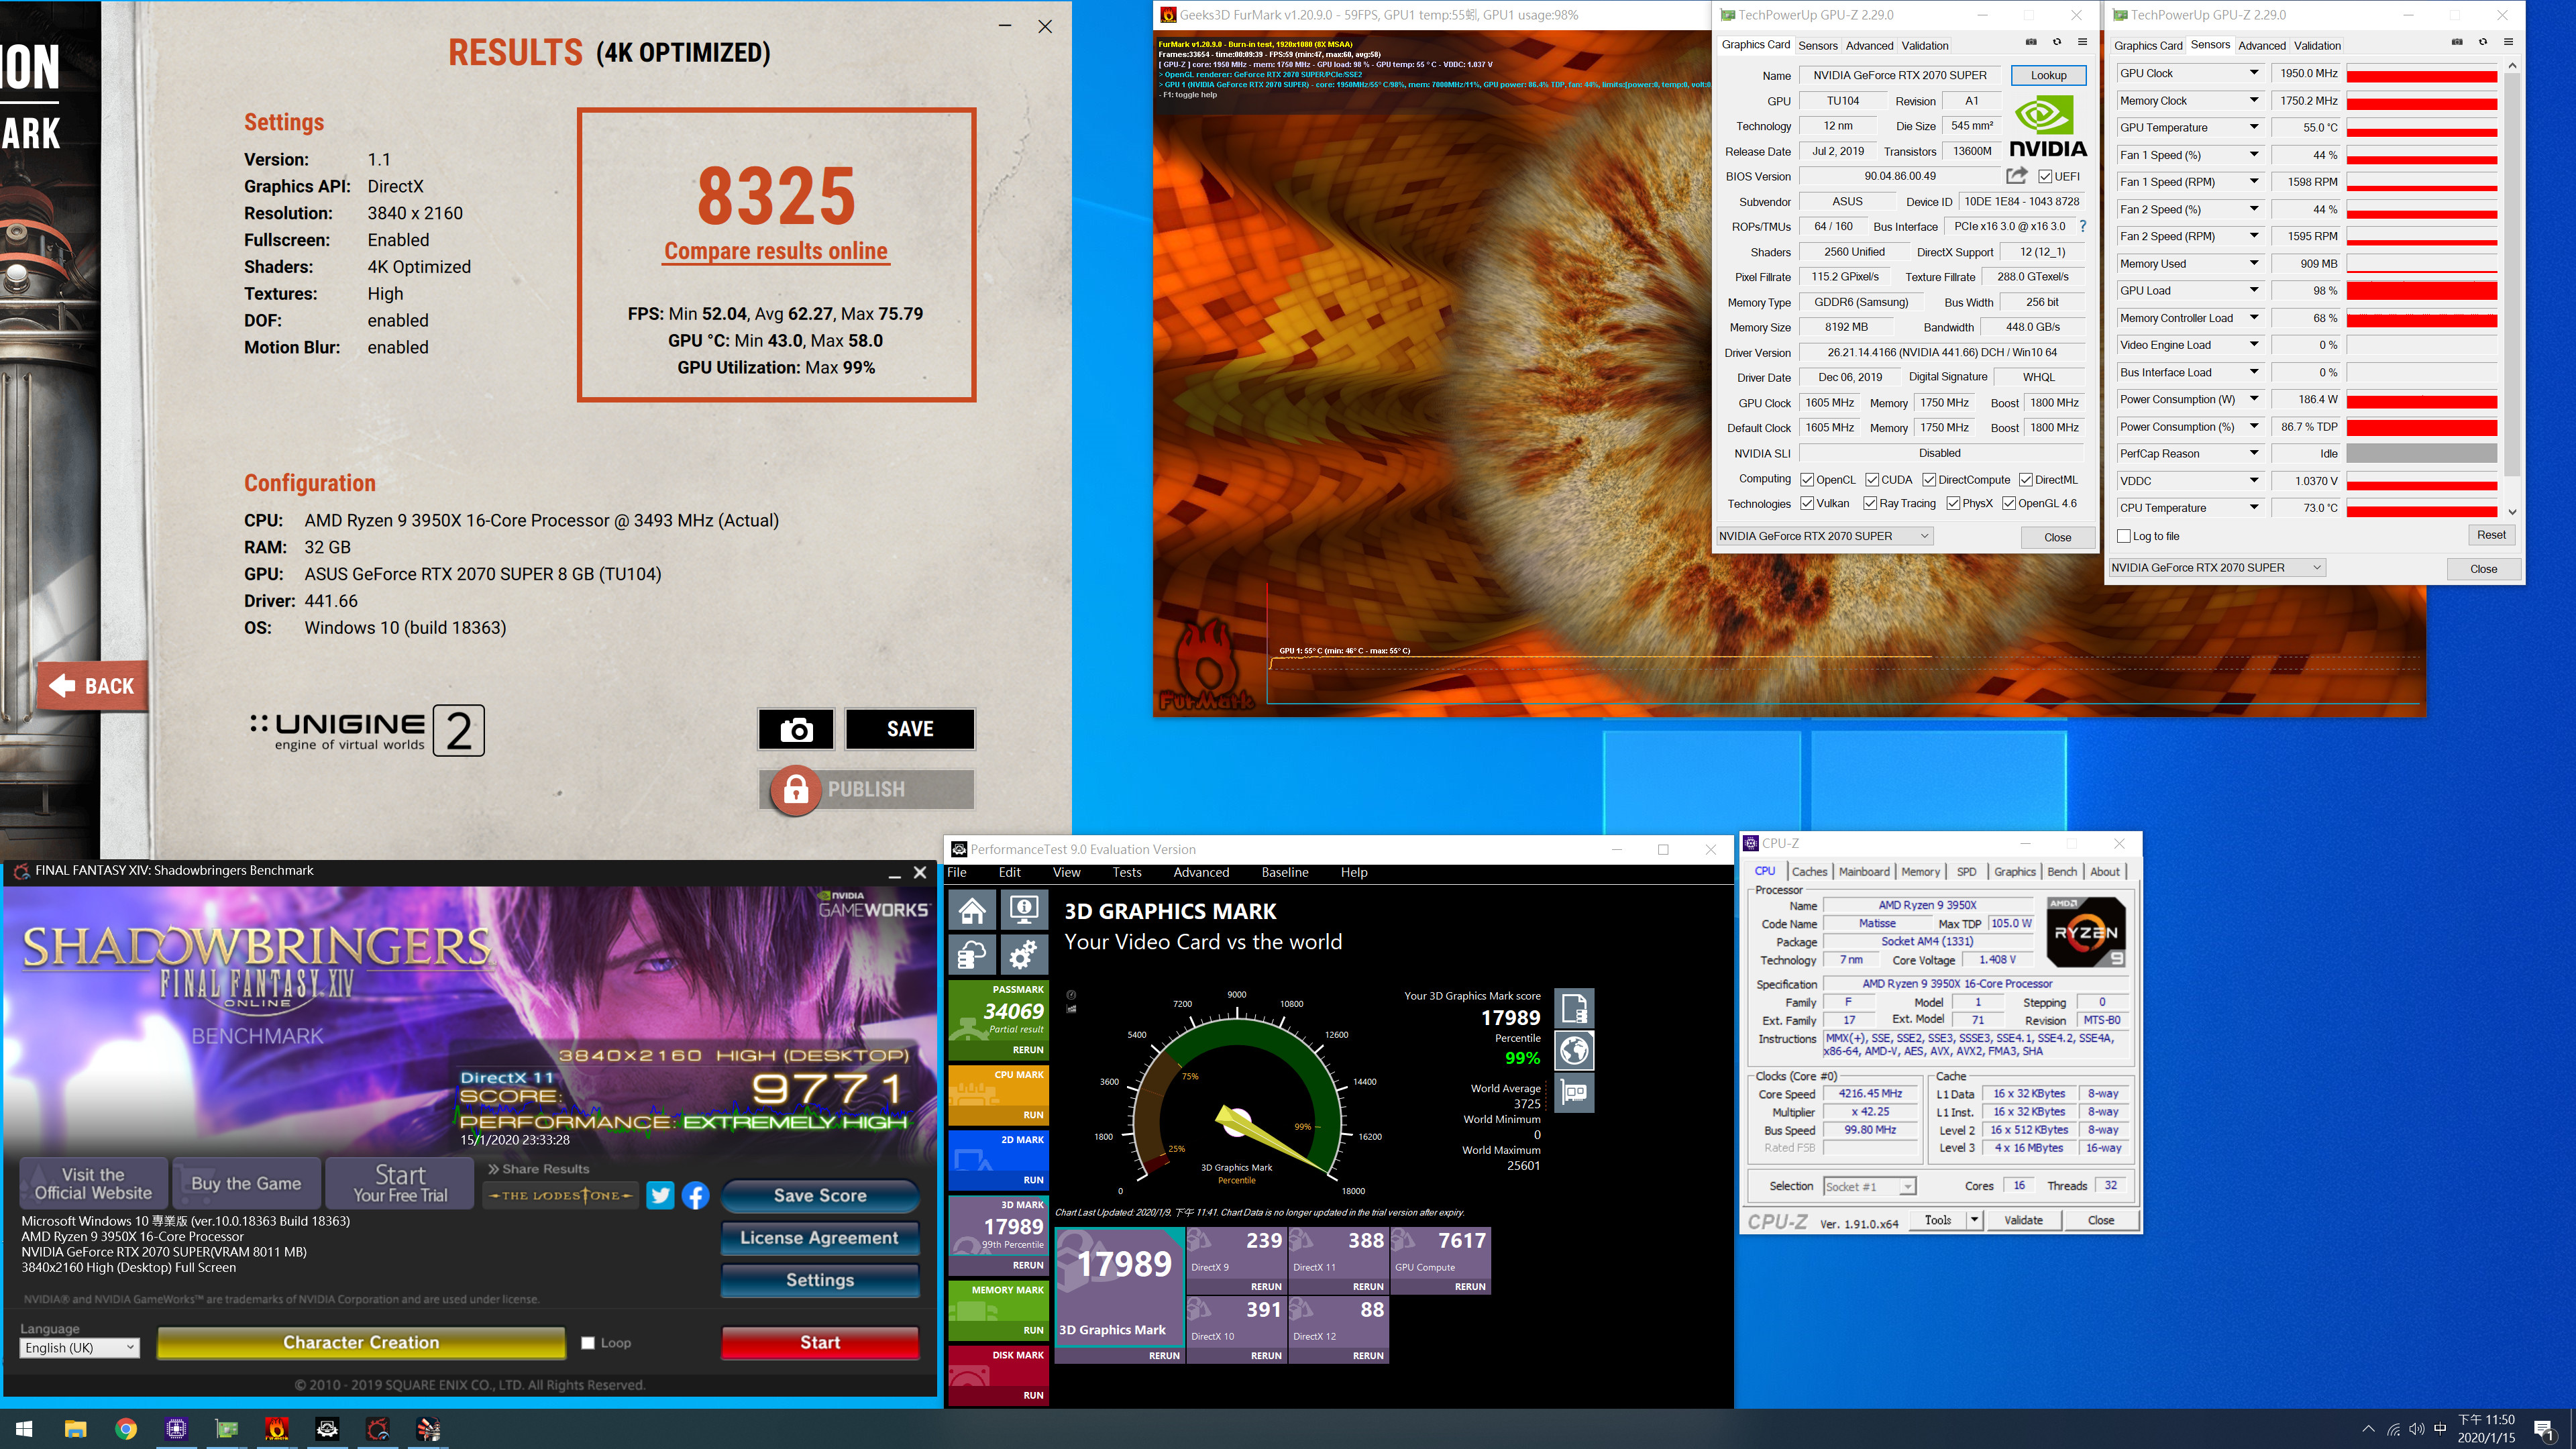The height and width of the screenshot is (1449, 2576).
Task: Expand Power Consumption (W) sensor dropdown
Action: pos(2254,399)
